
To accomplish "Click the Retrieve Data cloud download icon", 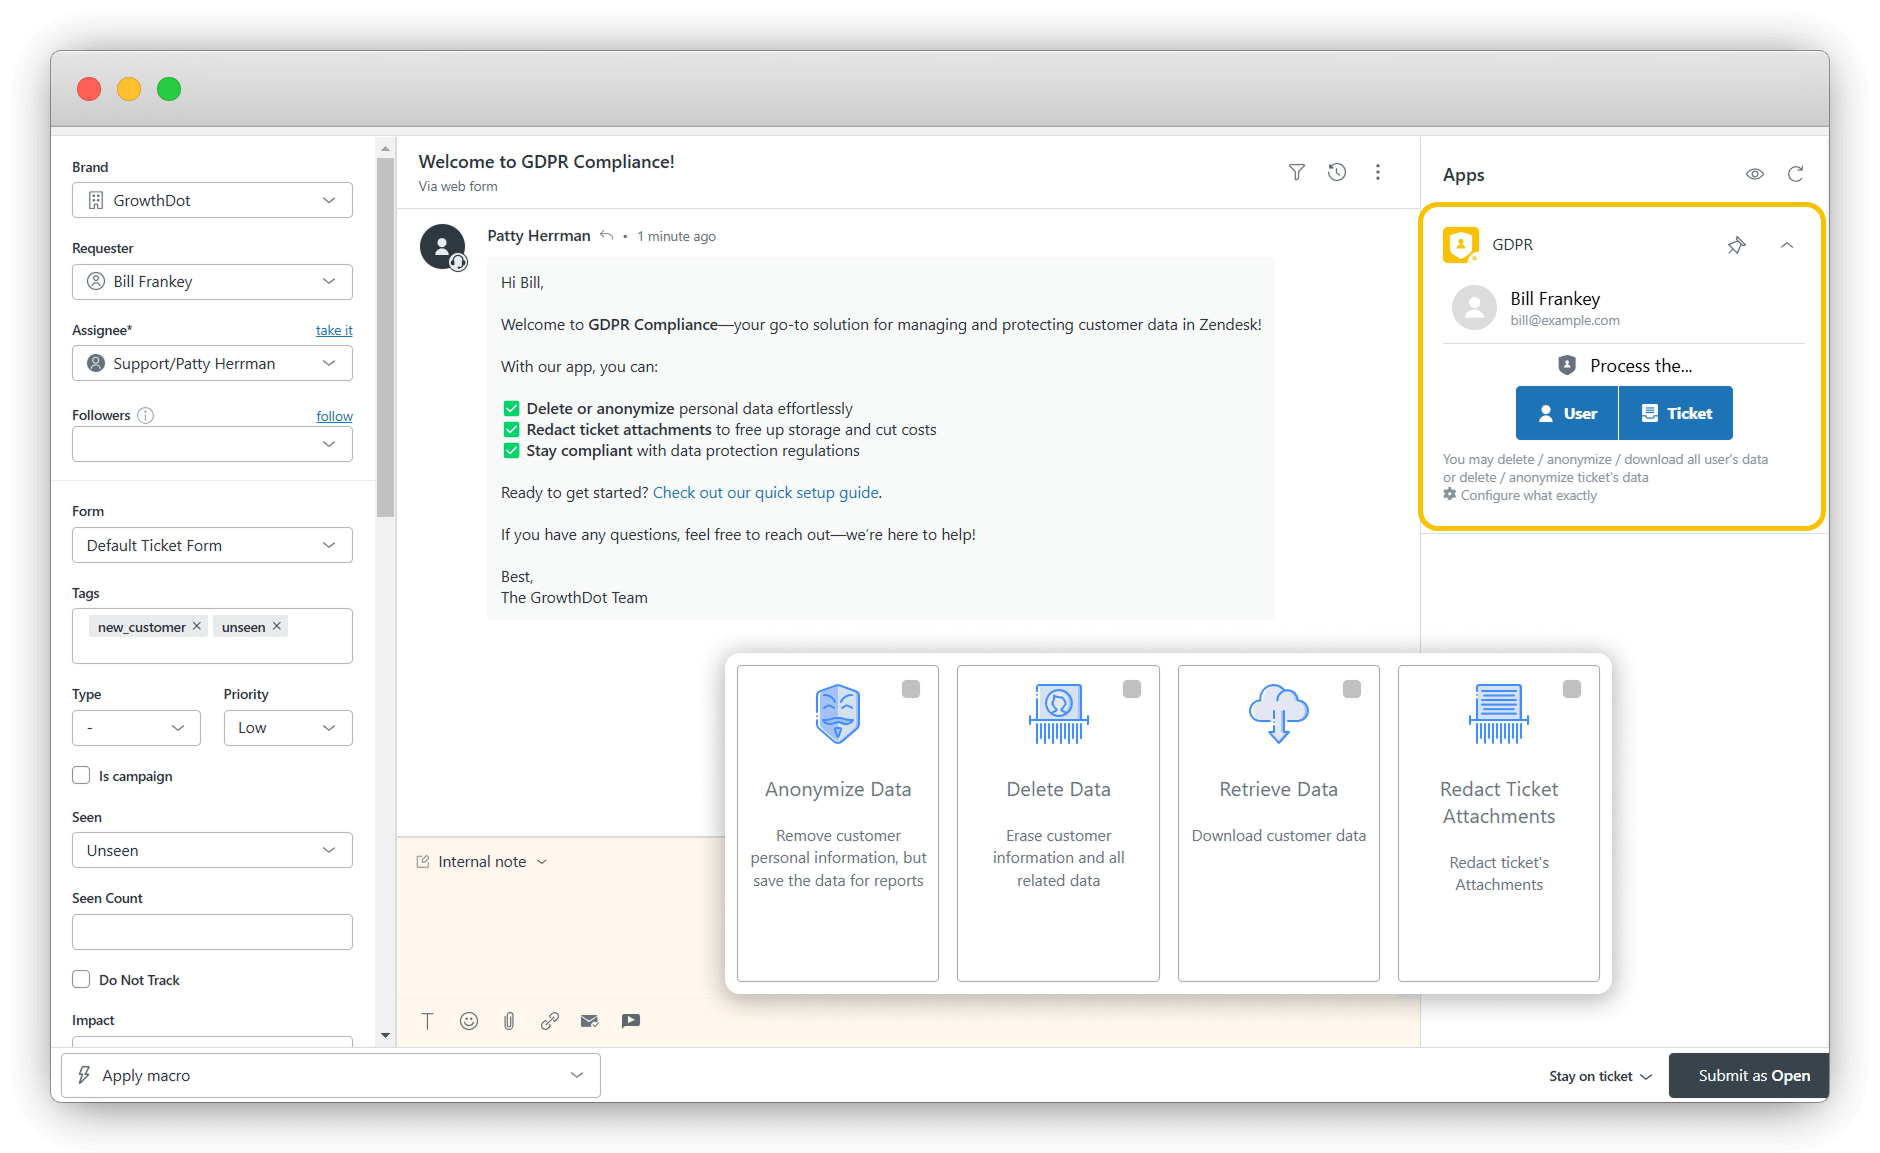I will click(1278, 713).
